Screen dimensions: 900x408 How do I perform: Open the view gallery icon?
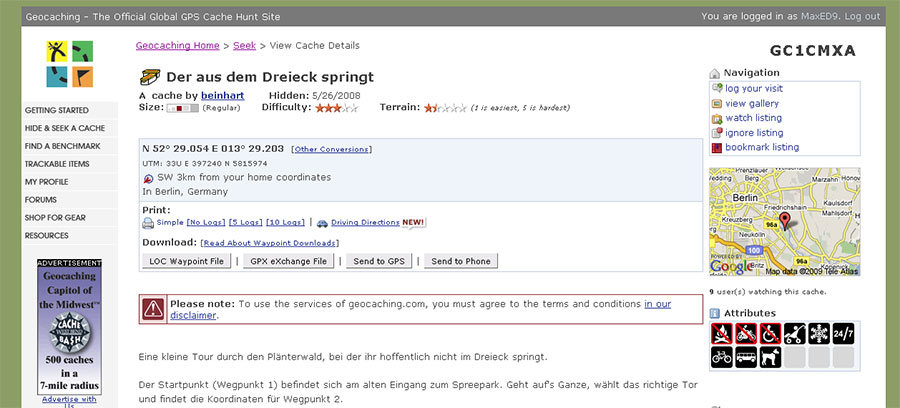coord(716,104)
